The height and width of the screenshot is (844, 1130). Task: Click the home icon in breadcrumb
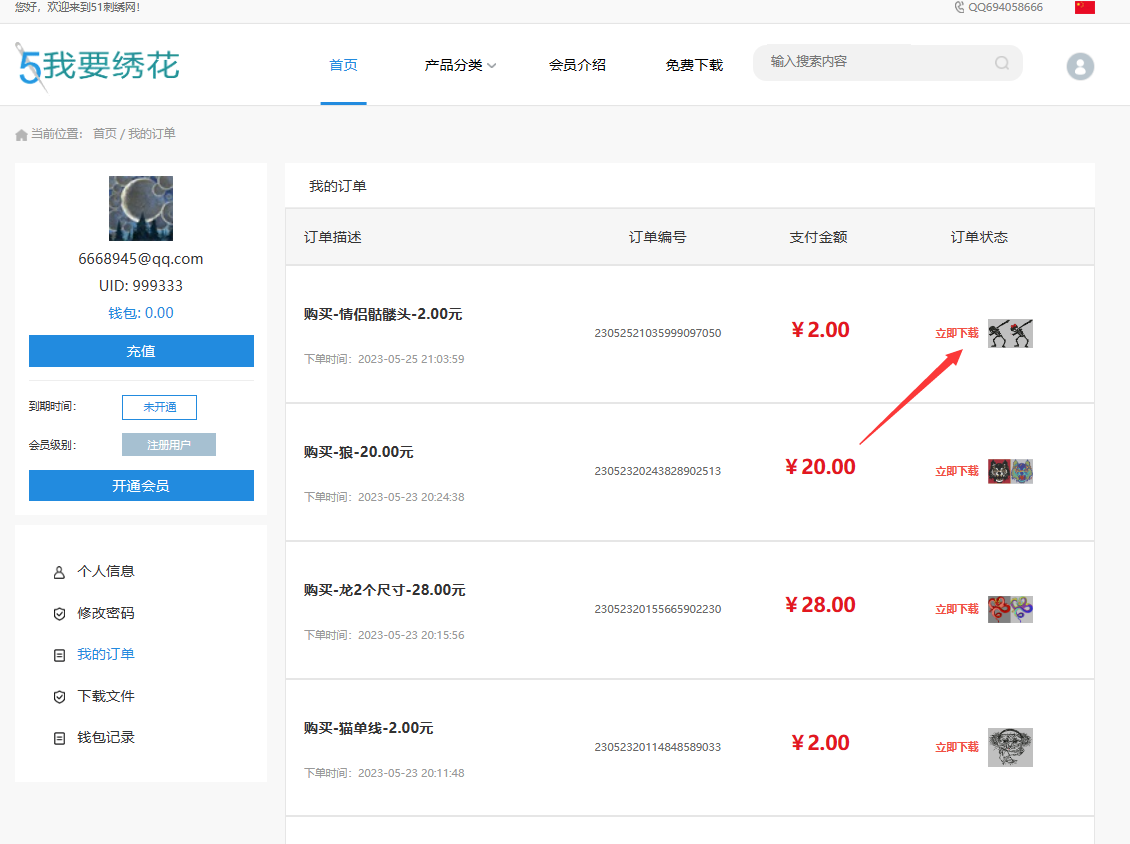pyautogui.click(x=22, y=135)
